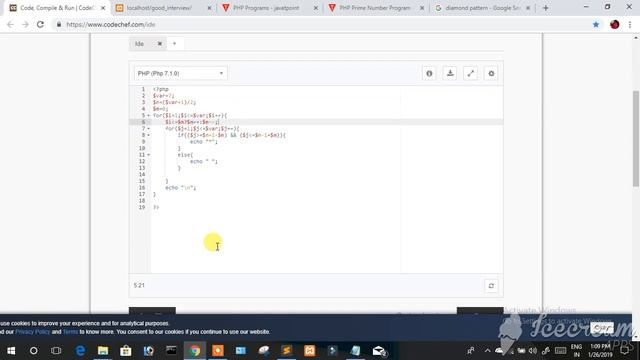The image size is (640, 360).
Task: Launch Microsoft Edge from taskbar
Action: (80, 351)
